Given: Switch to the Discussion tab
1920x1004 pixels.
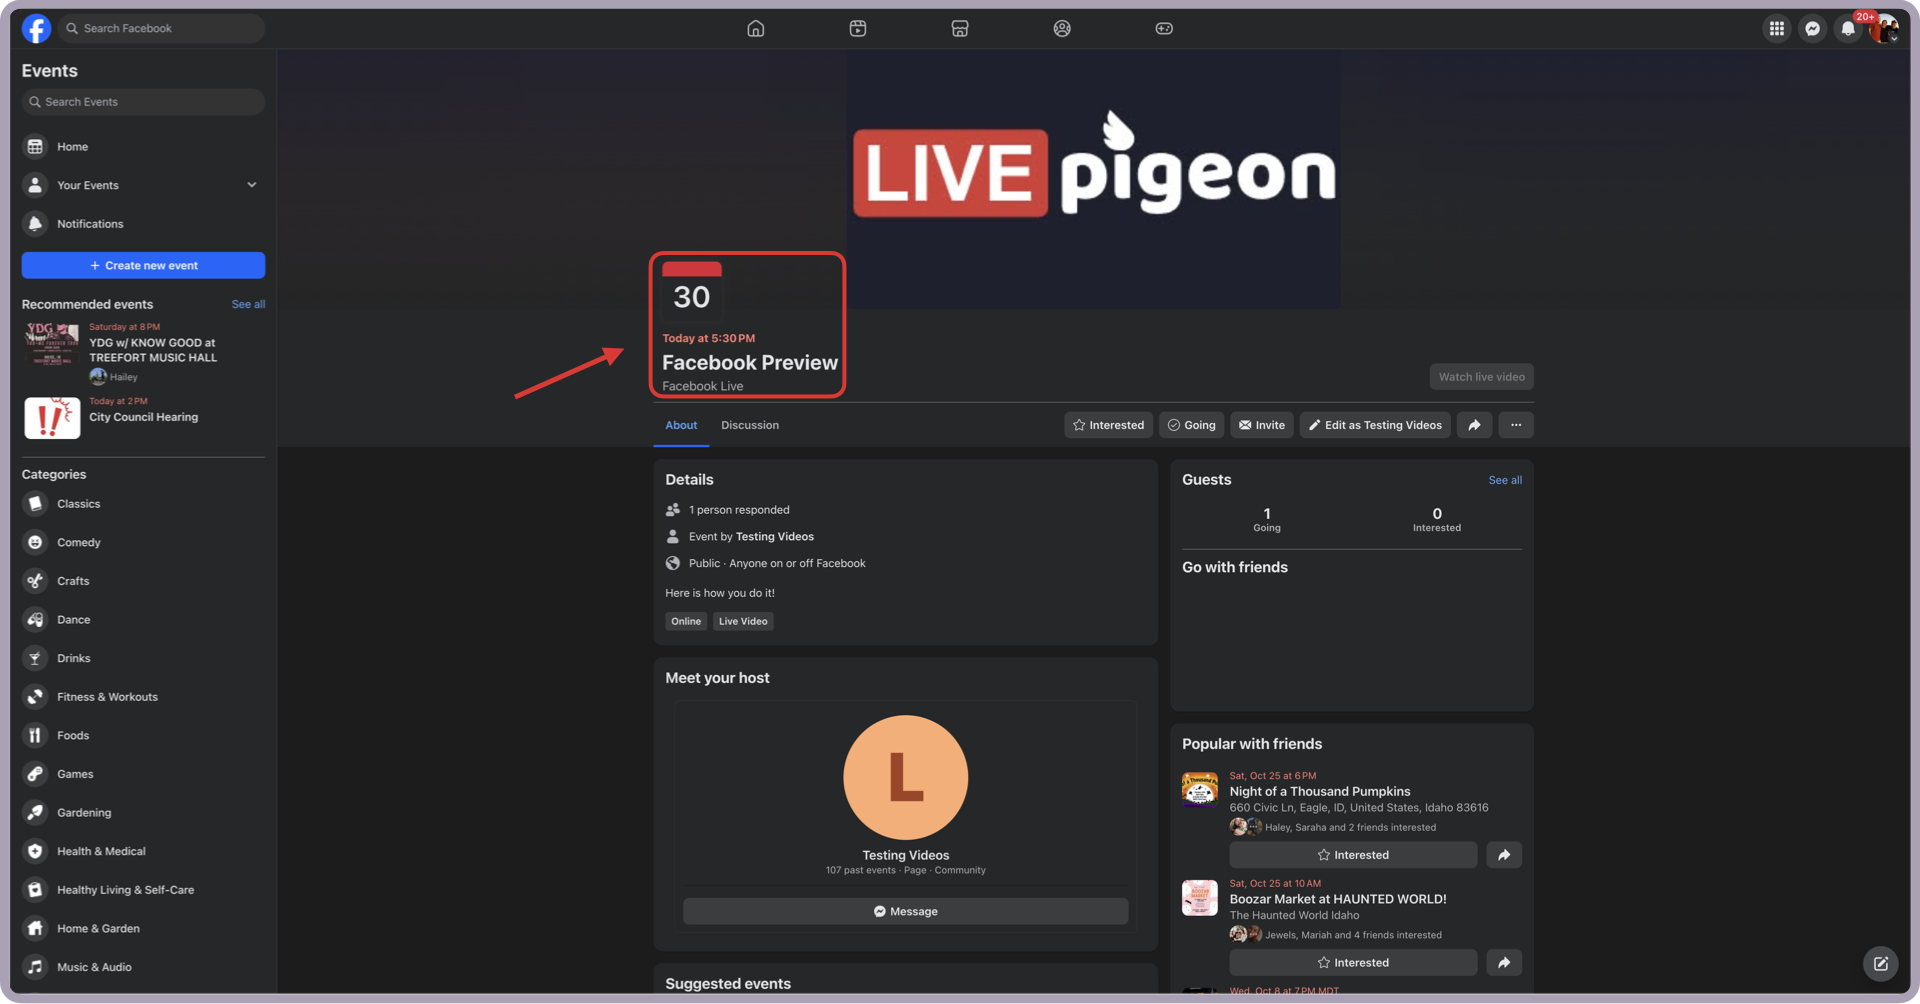Looking at the screenshot, I should (750, 425).
